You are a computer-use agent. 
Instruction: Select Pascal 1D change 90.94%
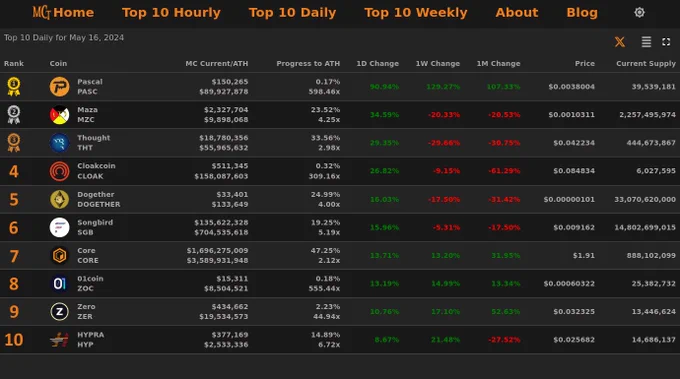(x=384, y=87)
